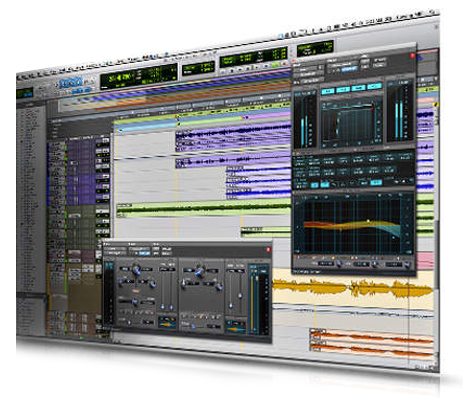463x398 pixels.
Task: Click the red record button in transport
Action: [x=284, y=64]
